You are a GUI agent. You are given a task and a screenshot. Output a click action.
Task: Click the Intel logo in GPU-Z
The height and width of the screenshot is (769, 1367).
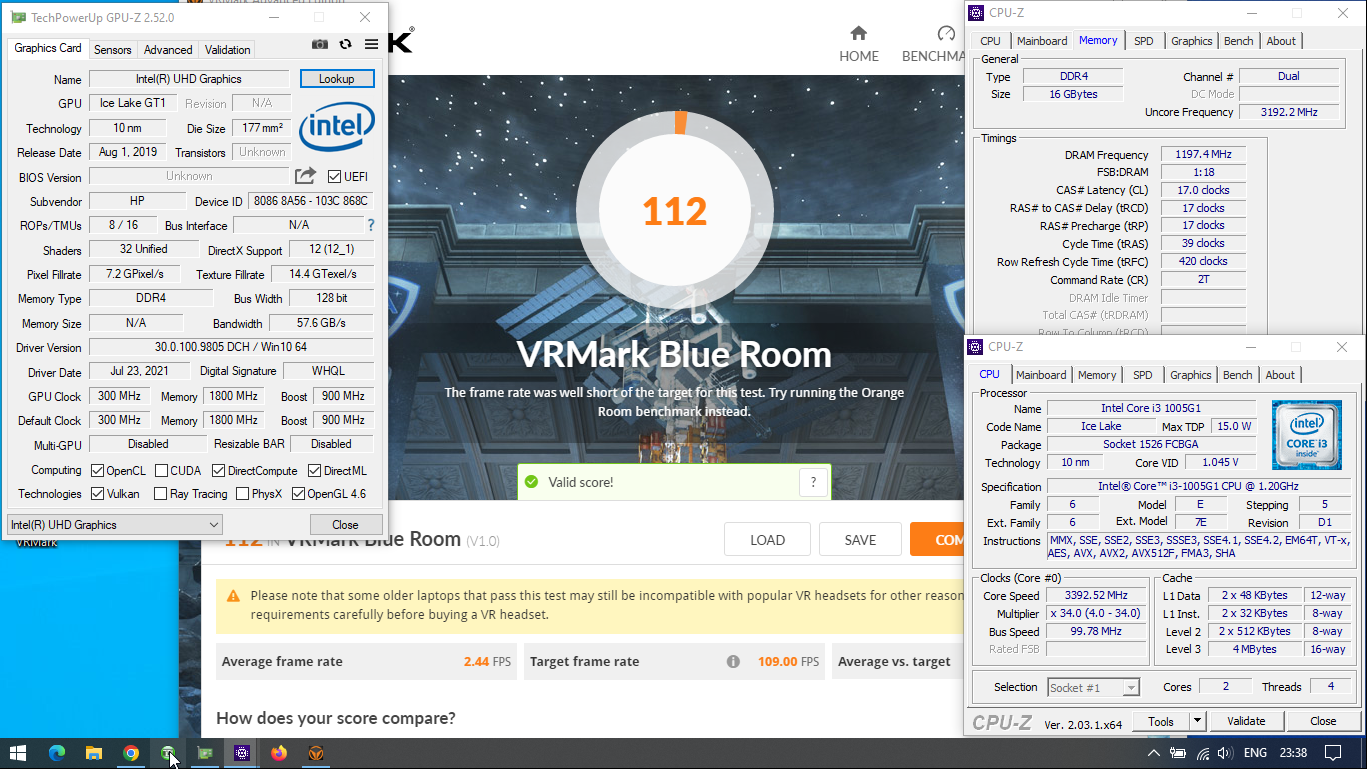coord(338,128)
